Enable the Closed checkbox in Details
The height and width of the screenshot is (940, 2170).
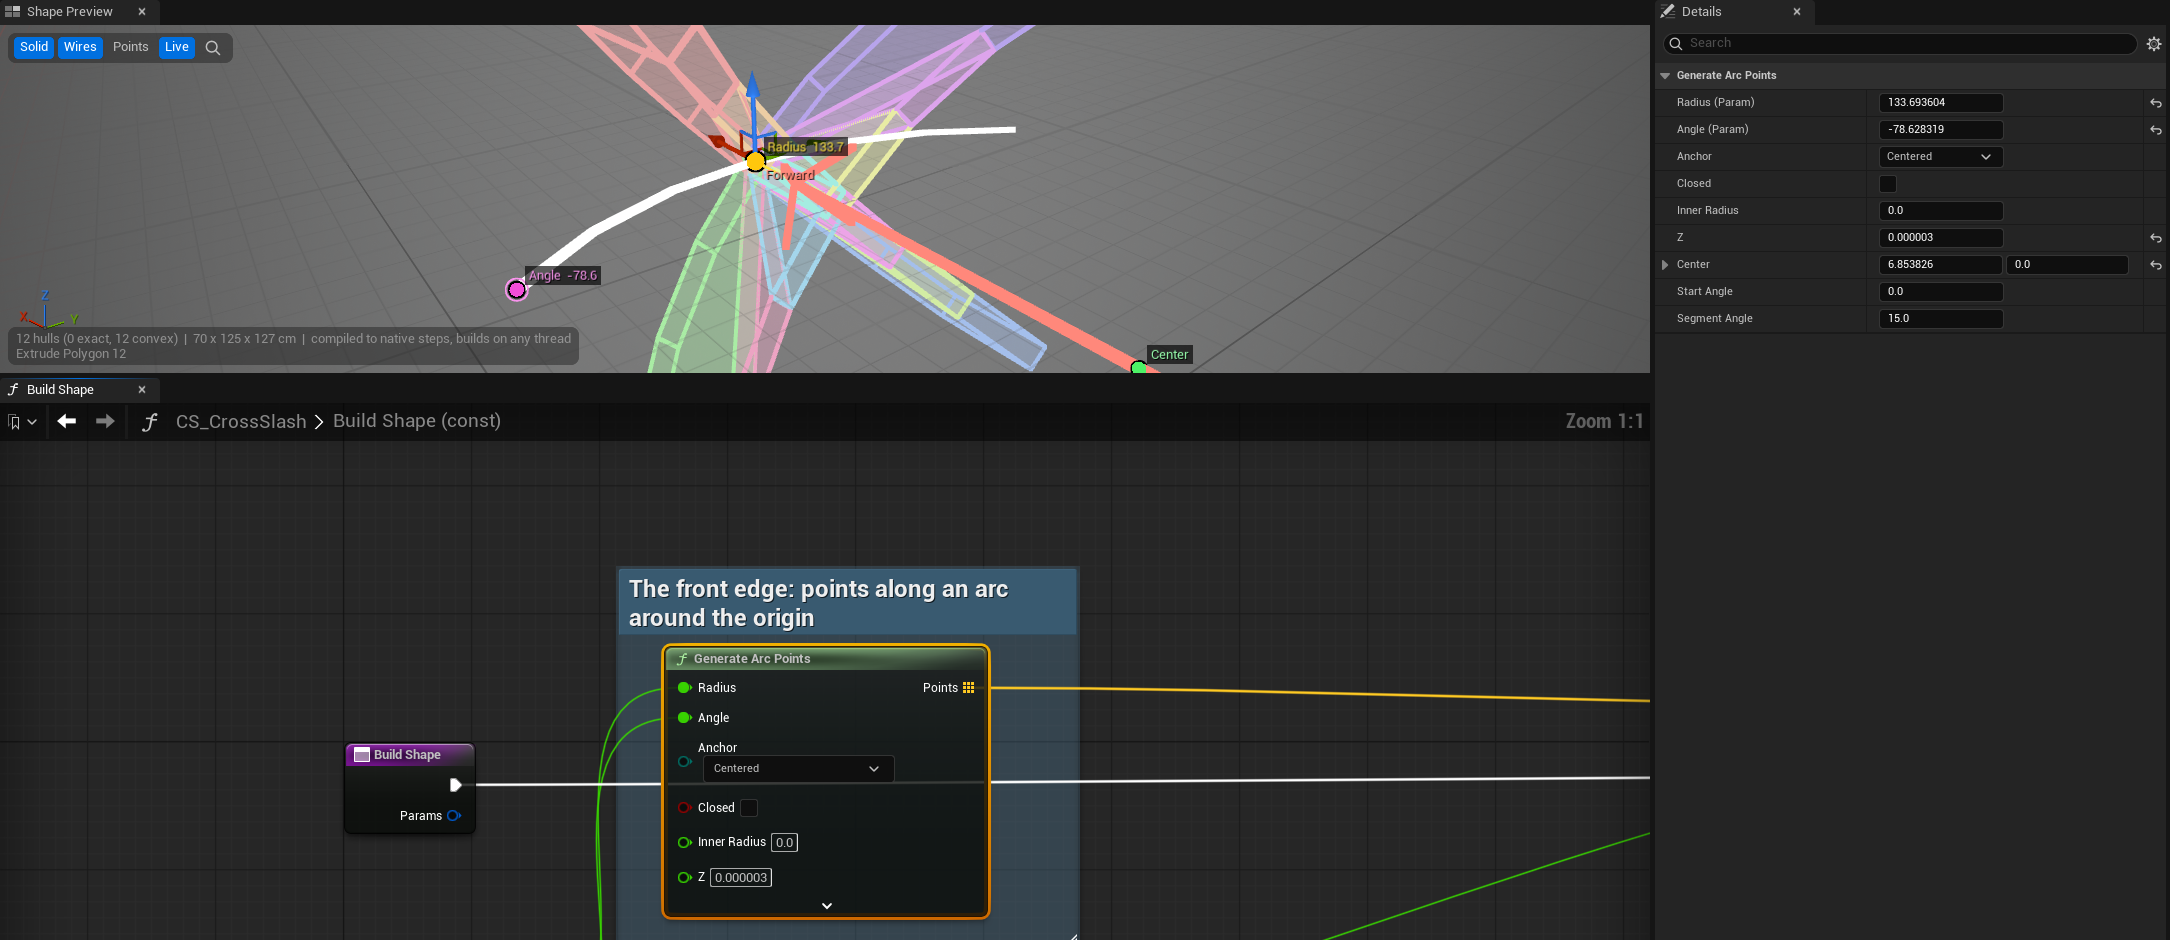(1888, 184)
